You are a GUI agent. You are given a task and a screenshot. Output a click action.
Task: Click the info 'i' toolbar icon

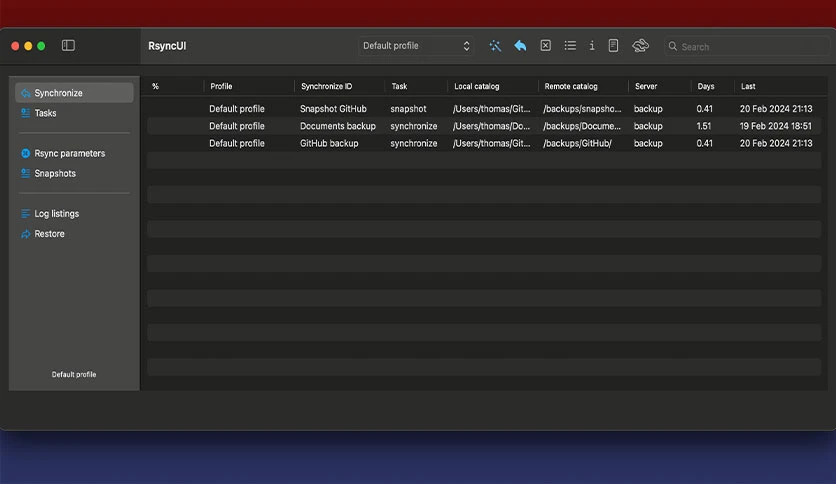pyautogui.click(x=592, y=46)
